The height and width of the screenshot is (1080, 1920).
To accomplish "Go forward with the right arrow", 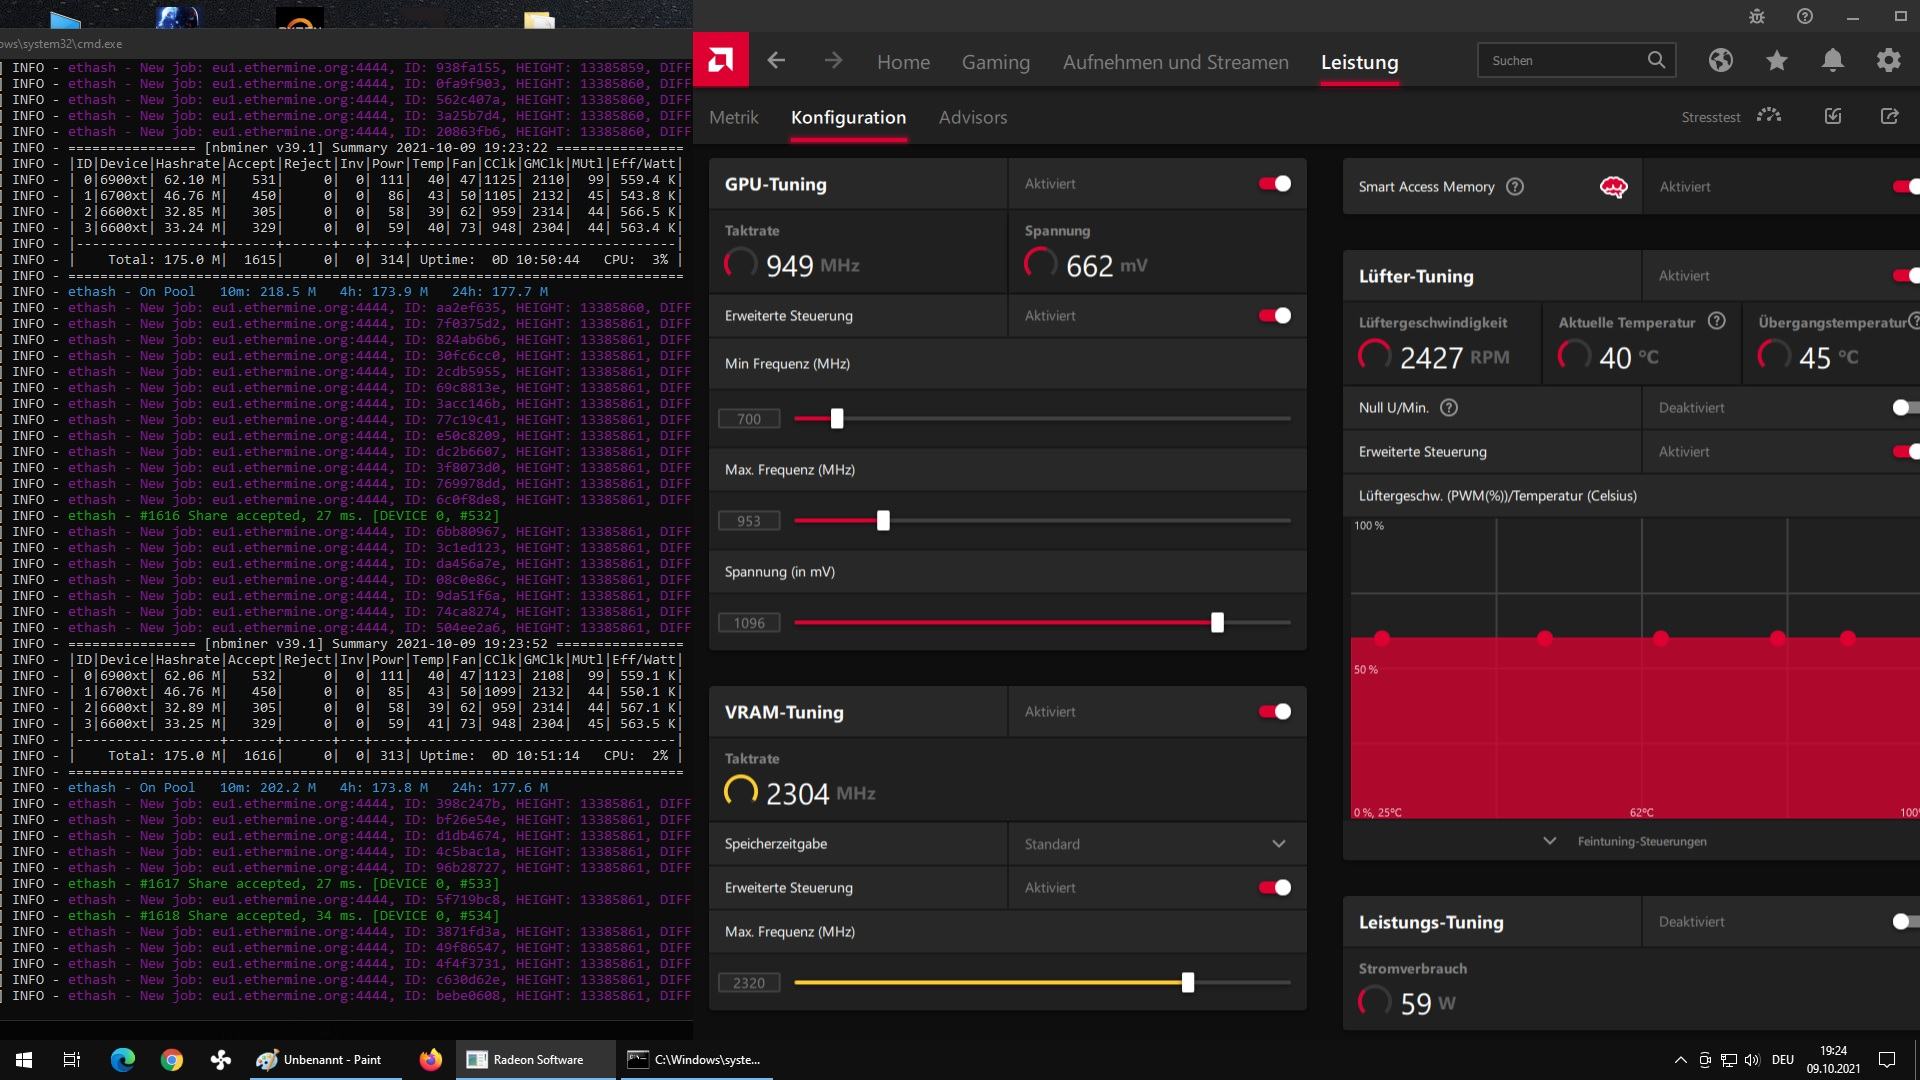I will tap(833, 61).
